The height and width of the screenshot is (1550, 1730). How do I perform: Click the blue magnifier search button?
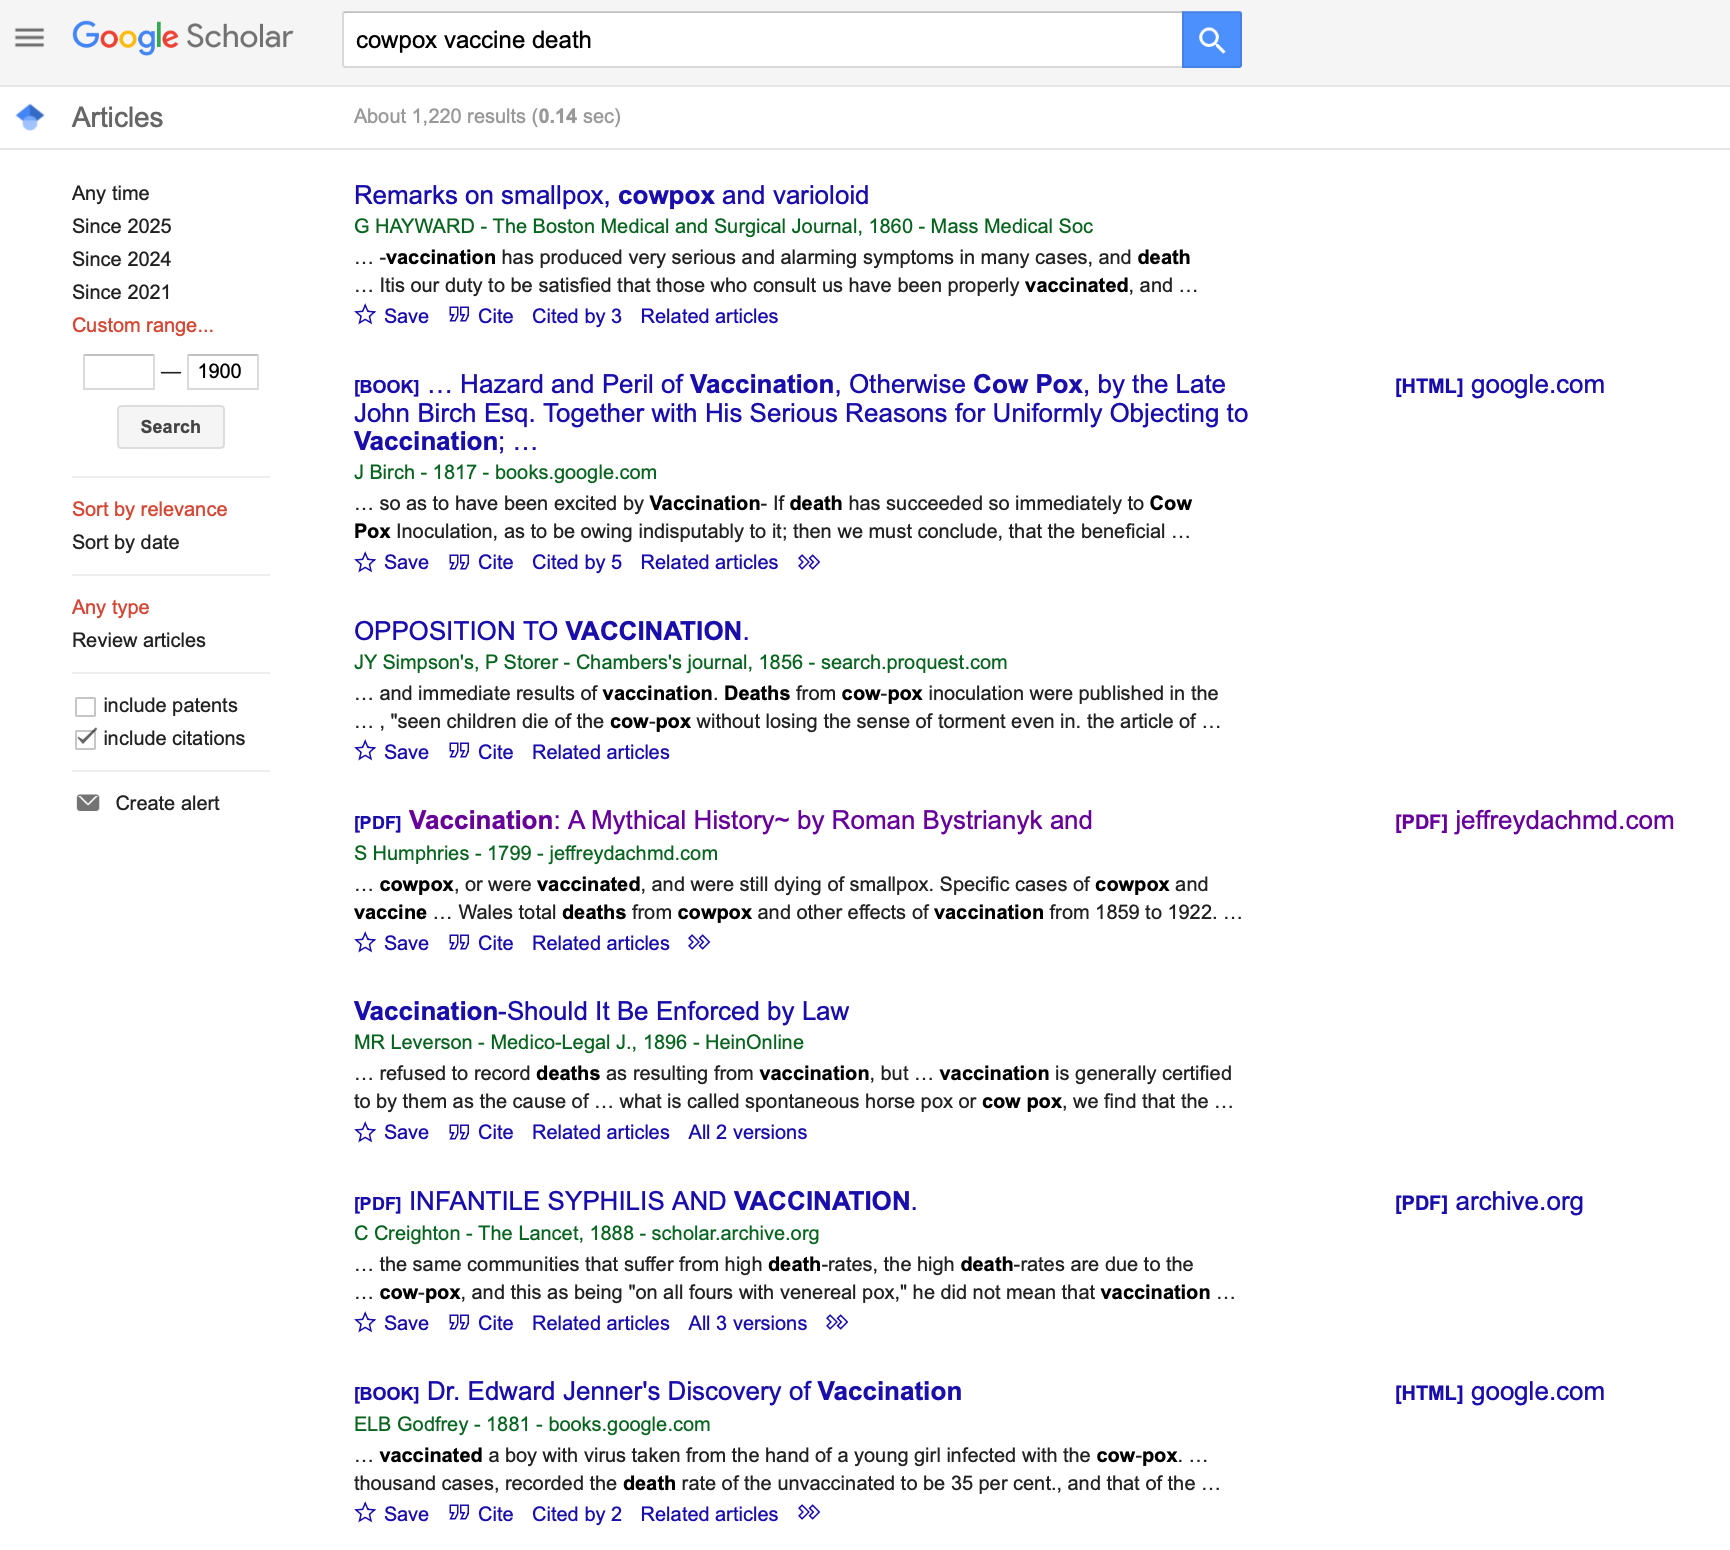pos(1211,40)
